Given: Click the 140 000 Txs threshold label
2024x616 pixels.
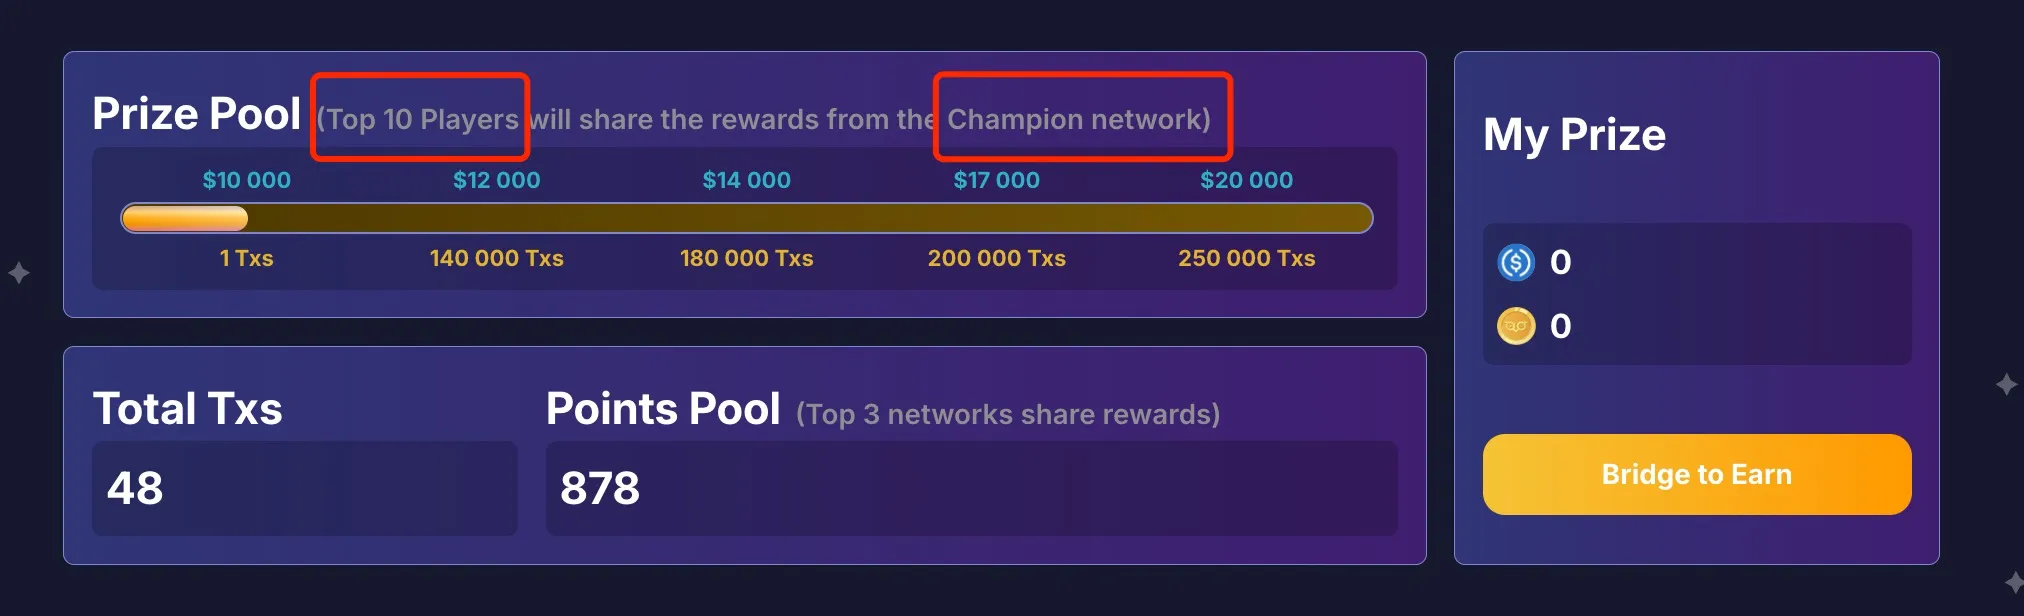Looking at the screenshot, I should [496, 258].
